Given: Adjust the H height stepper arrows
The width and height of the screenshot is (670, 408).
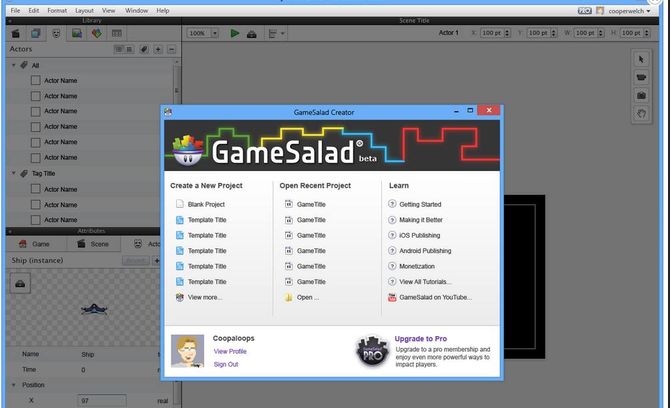Looking at the screenshot, I should coord(646,33).
